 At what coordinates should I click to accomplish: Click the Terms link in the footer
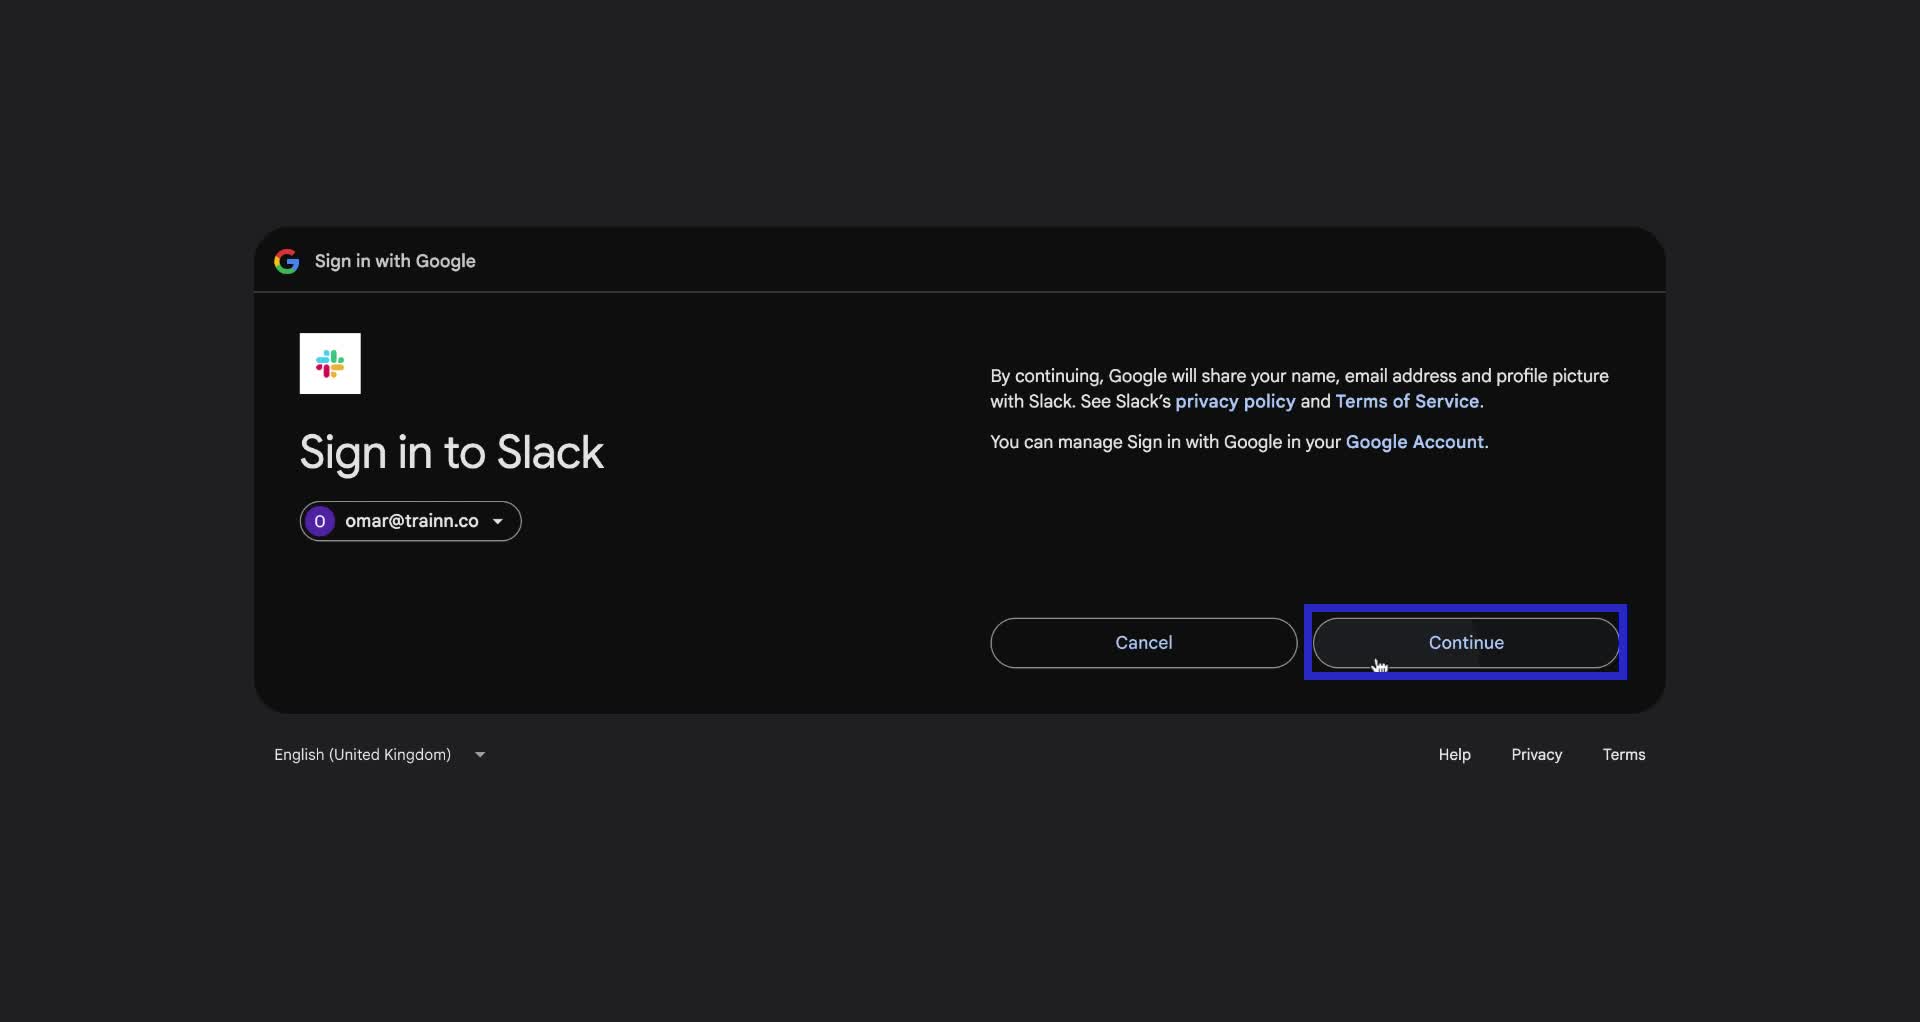tap(1623, 754)
